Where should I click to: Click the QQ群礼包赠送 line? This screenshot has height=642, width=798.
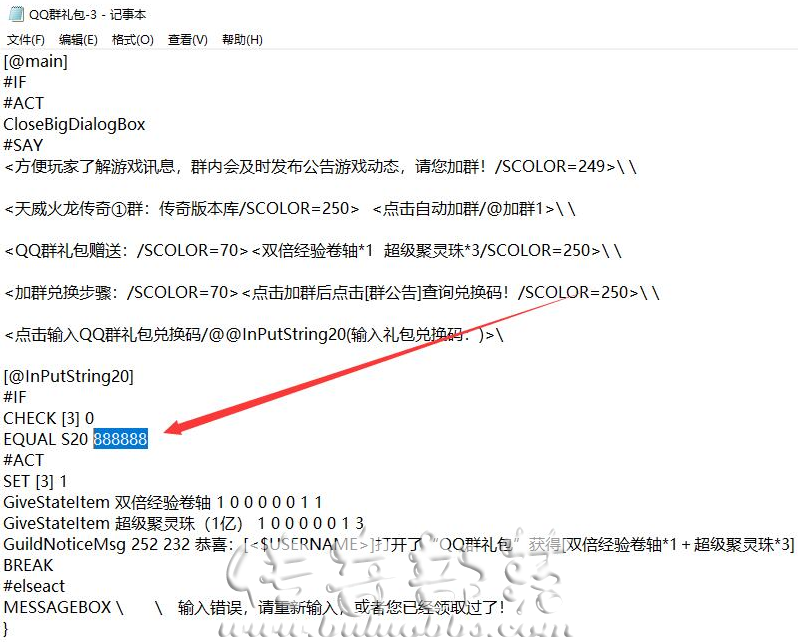(x=312, y=250)
